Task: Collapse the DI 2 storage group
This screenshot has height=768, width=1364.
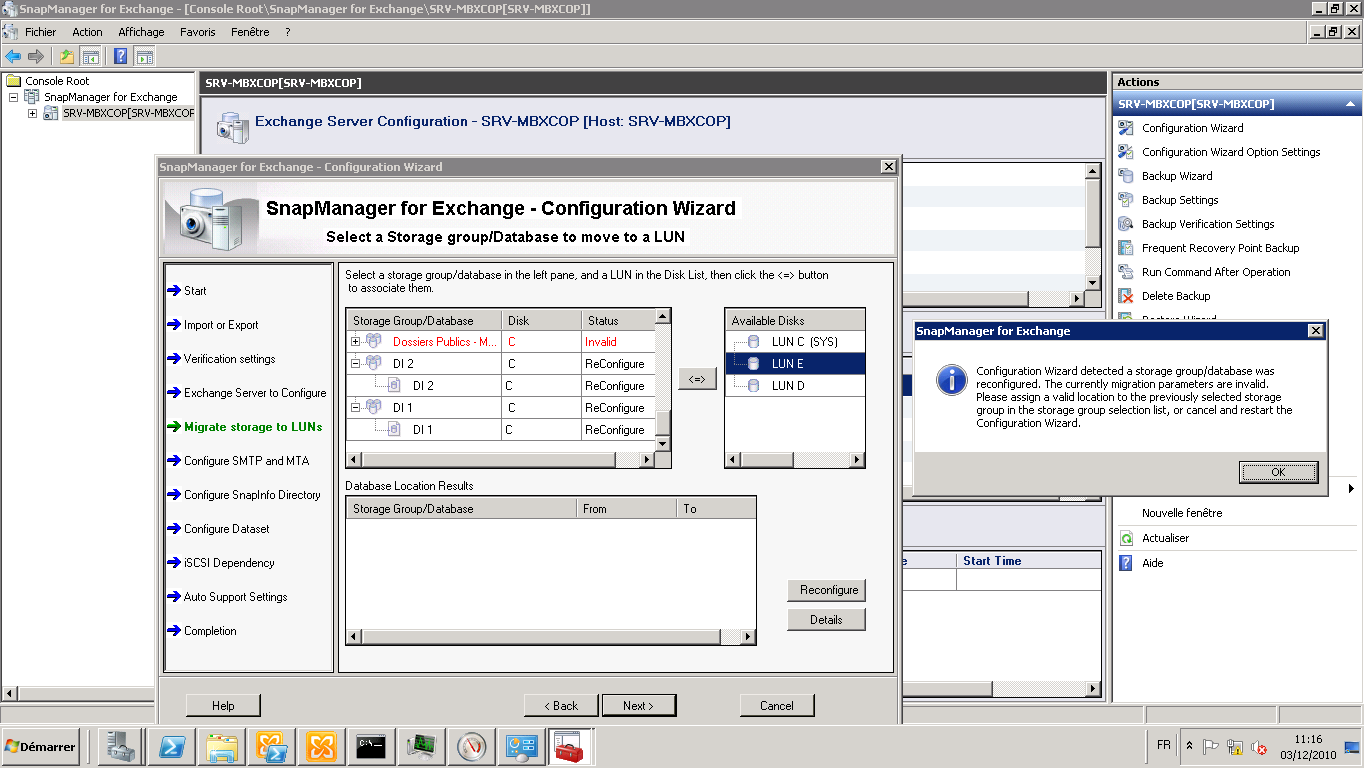Action: (355, 364)
